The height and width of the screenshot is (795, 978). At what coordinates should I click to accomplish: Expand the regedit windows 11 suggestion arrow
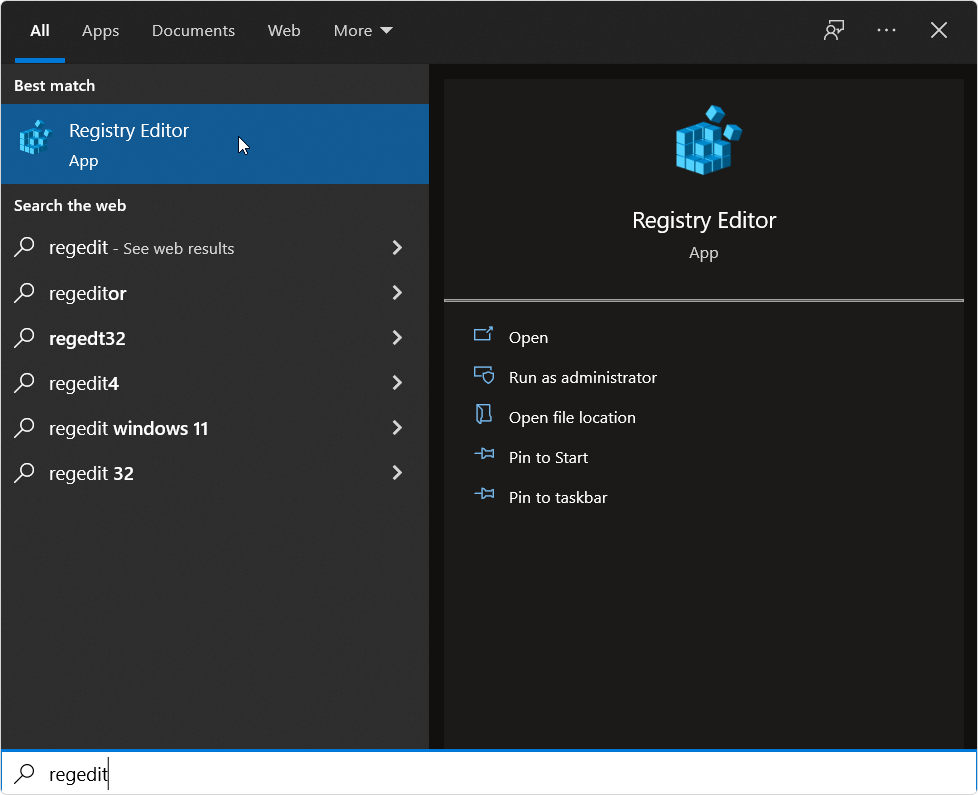pyautogui.click(x=397, y=427)
